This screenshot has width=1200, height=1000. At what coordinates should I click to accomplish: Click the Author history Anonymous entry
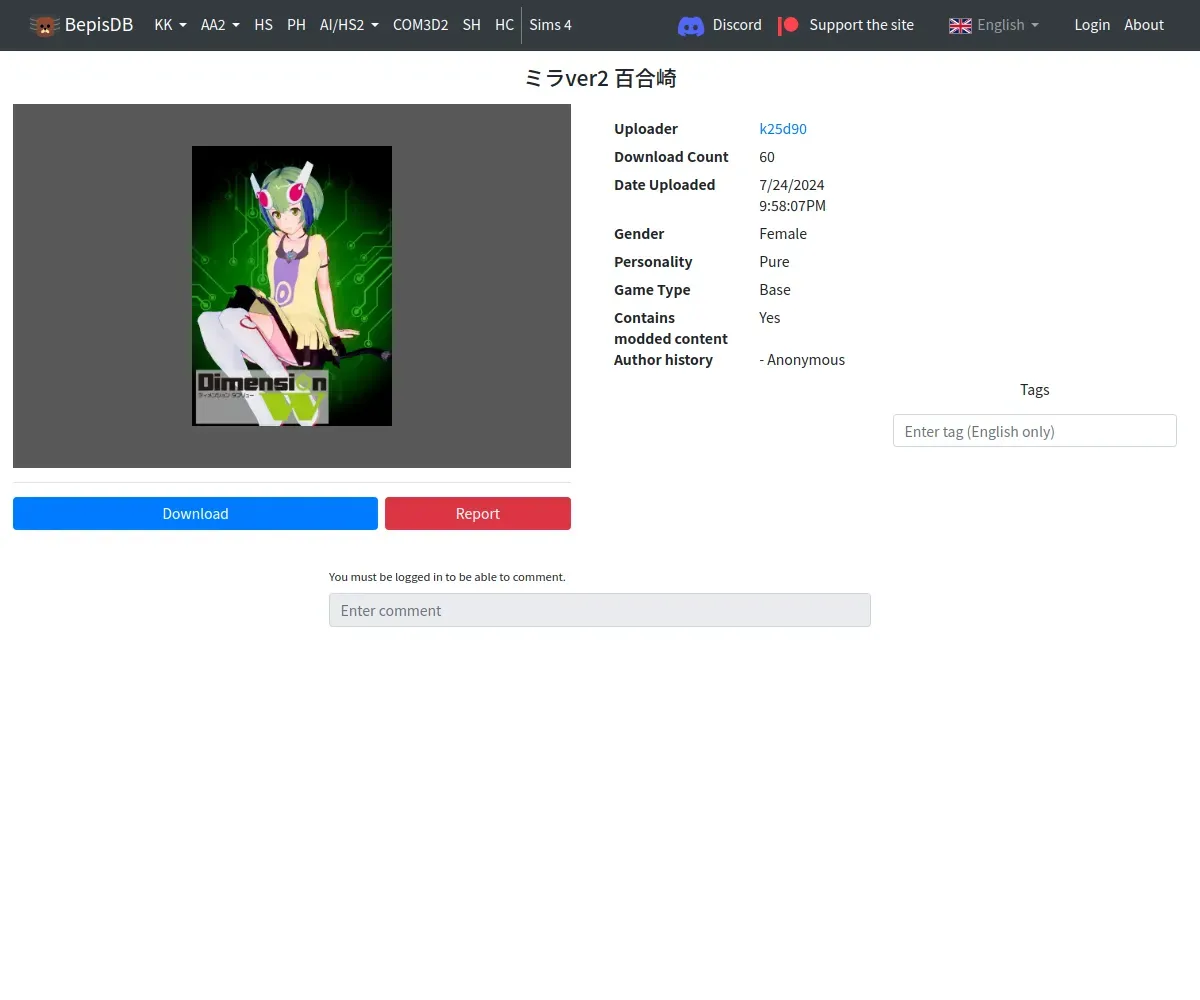(802, 360)
